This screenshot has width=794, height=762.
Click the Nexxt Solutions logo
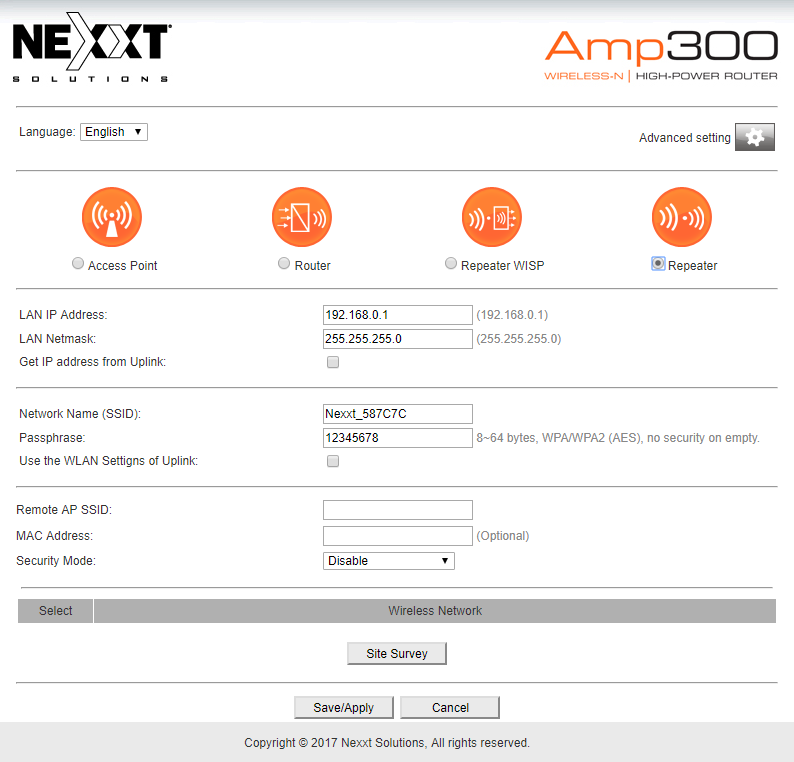click(x=91, y=53)
